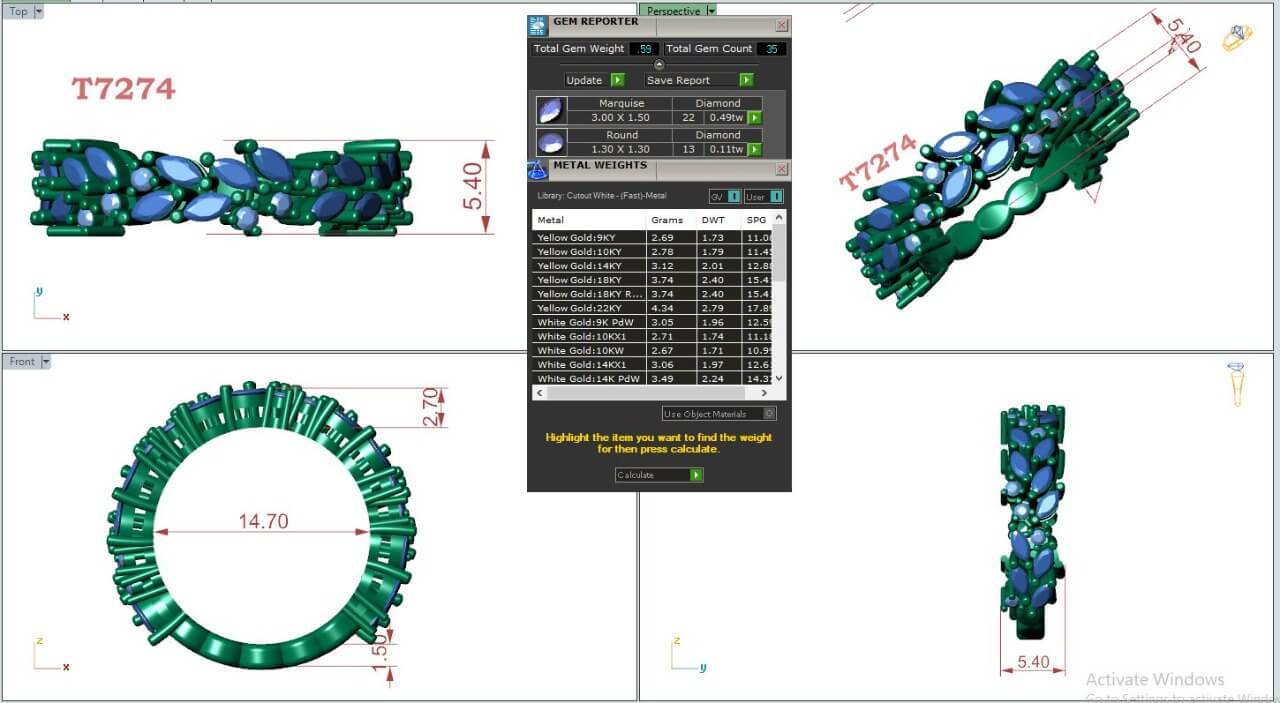Click the Metal Weights flask icon
This screenshot has height=703, width=1280.
click(537, 169)
